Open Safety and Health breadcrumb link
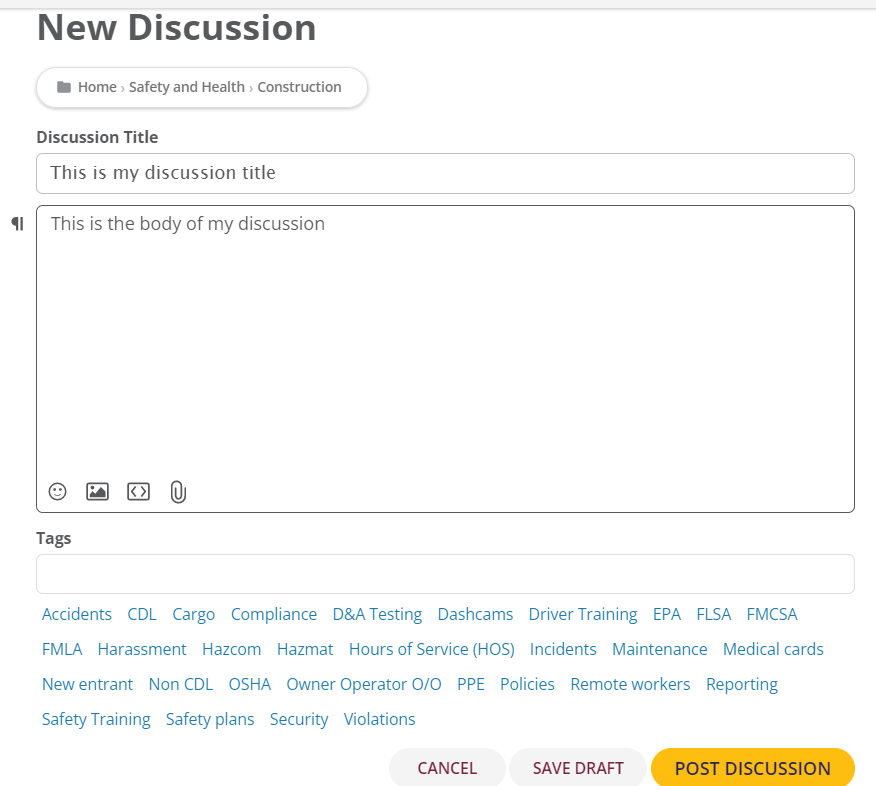Image resolution: width=876 pixels, height=786 pixels. pos(186,87)
